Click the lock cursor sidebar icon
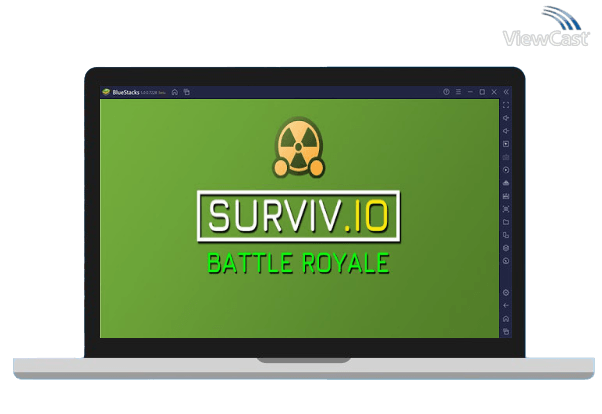The height and width of the screenshot is (414, 602). (506, 144)
